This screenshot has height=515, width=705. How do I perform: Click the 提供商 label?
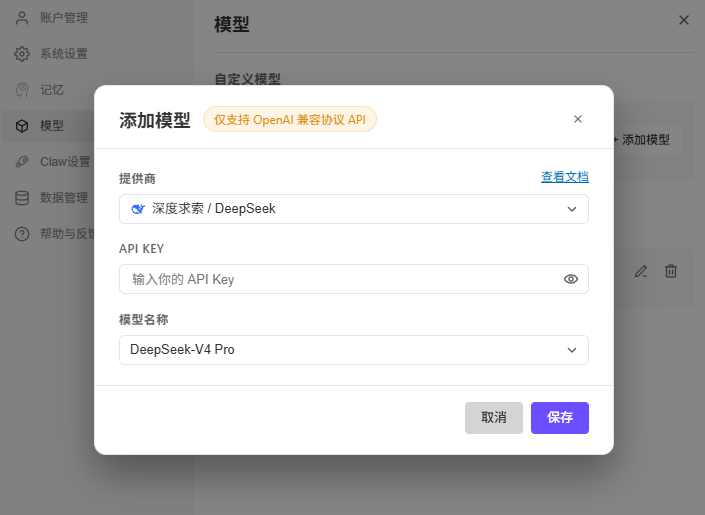[x=137, y=179]
